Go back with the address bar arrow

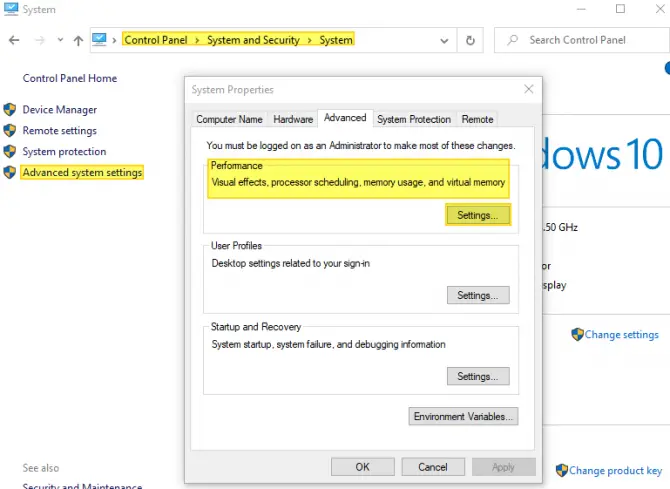14,40
